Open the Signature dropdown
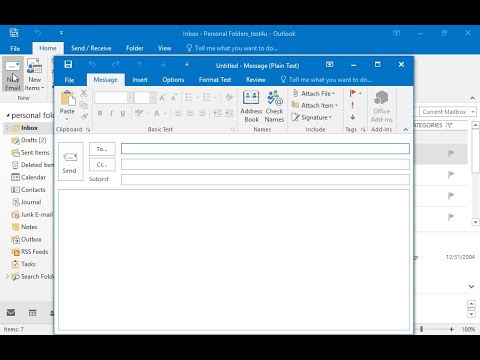 312,117
